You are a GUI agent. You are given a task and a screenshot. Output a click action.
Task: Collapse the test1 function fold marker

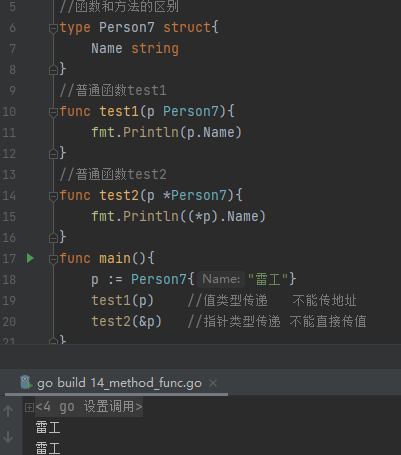coord(53,112)
